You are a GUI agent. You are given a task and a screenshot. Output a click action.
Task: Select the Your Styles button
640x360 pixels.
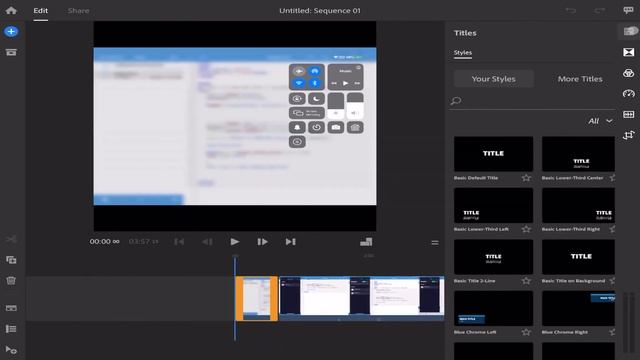coord(493,79)
